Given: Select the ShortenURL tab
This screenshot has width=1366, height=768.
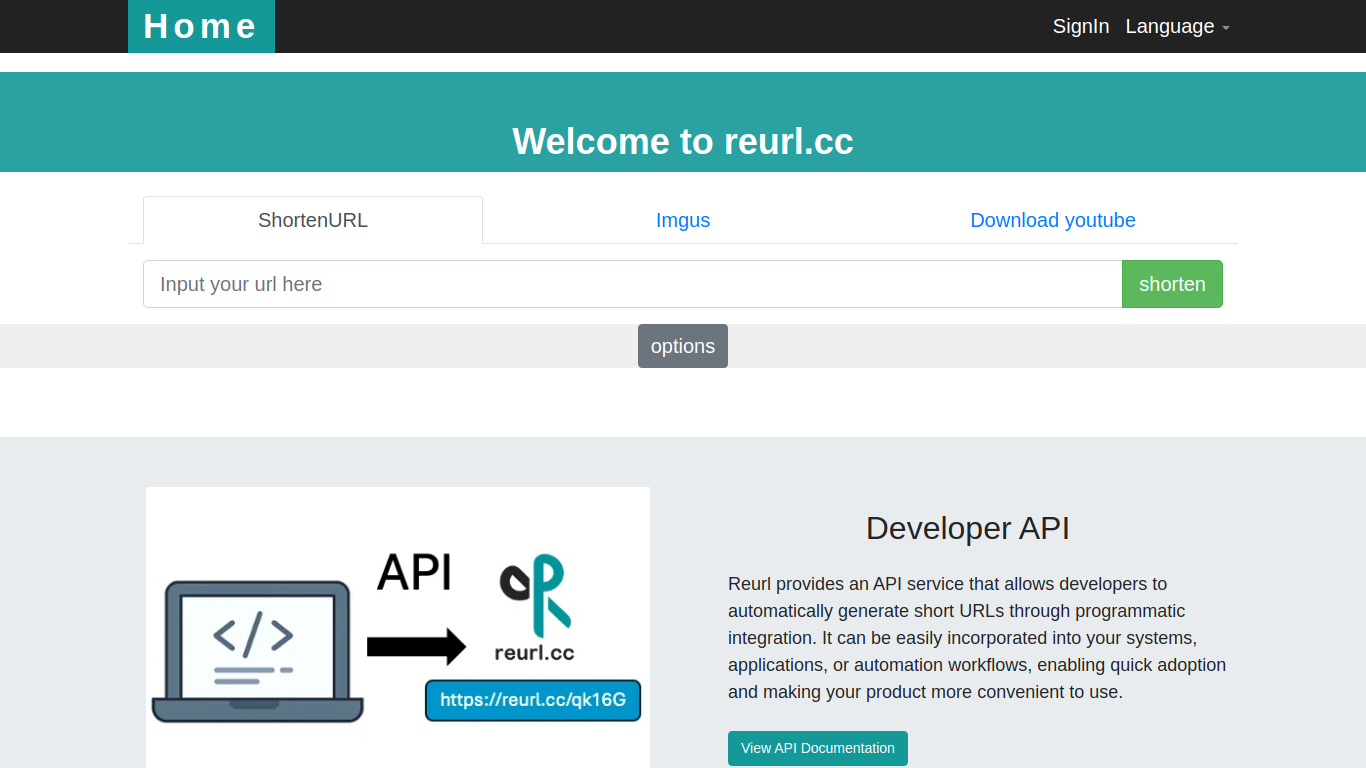Looking at the screenshot, I should click(x=313, y=220).
